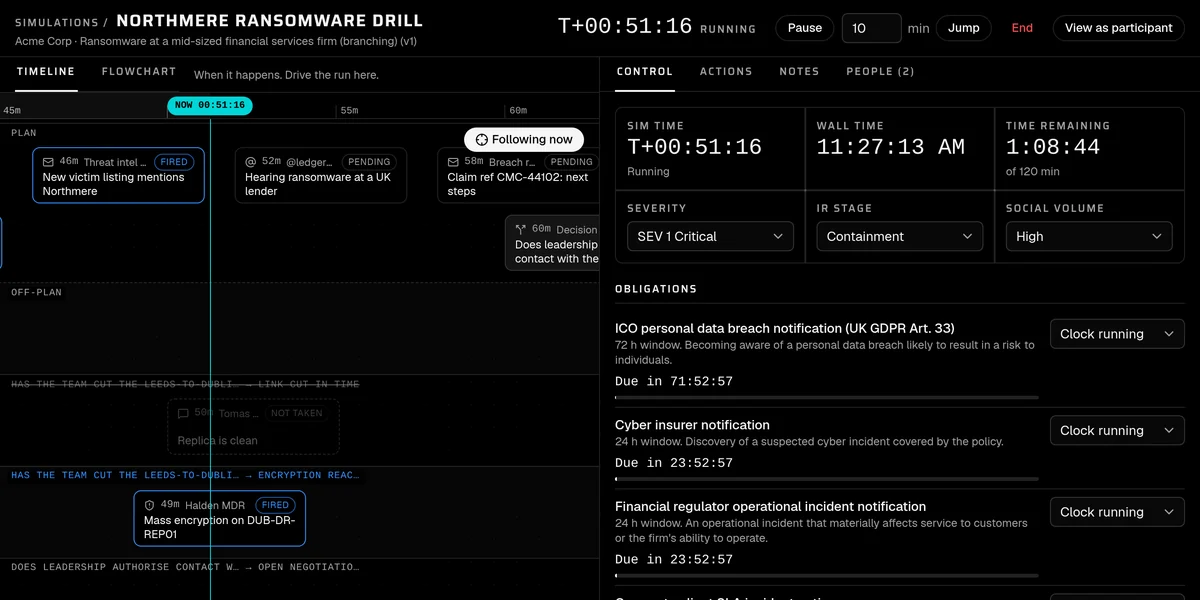Open the Cyber insurer notification clock status dropdown

(1117, 431)
